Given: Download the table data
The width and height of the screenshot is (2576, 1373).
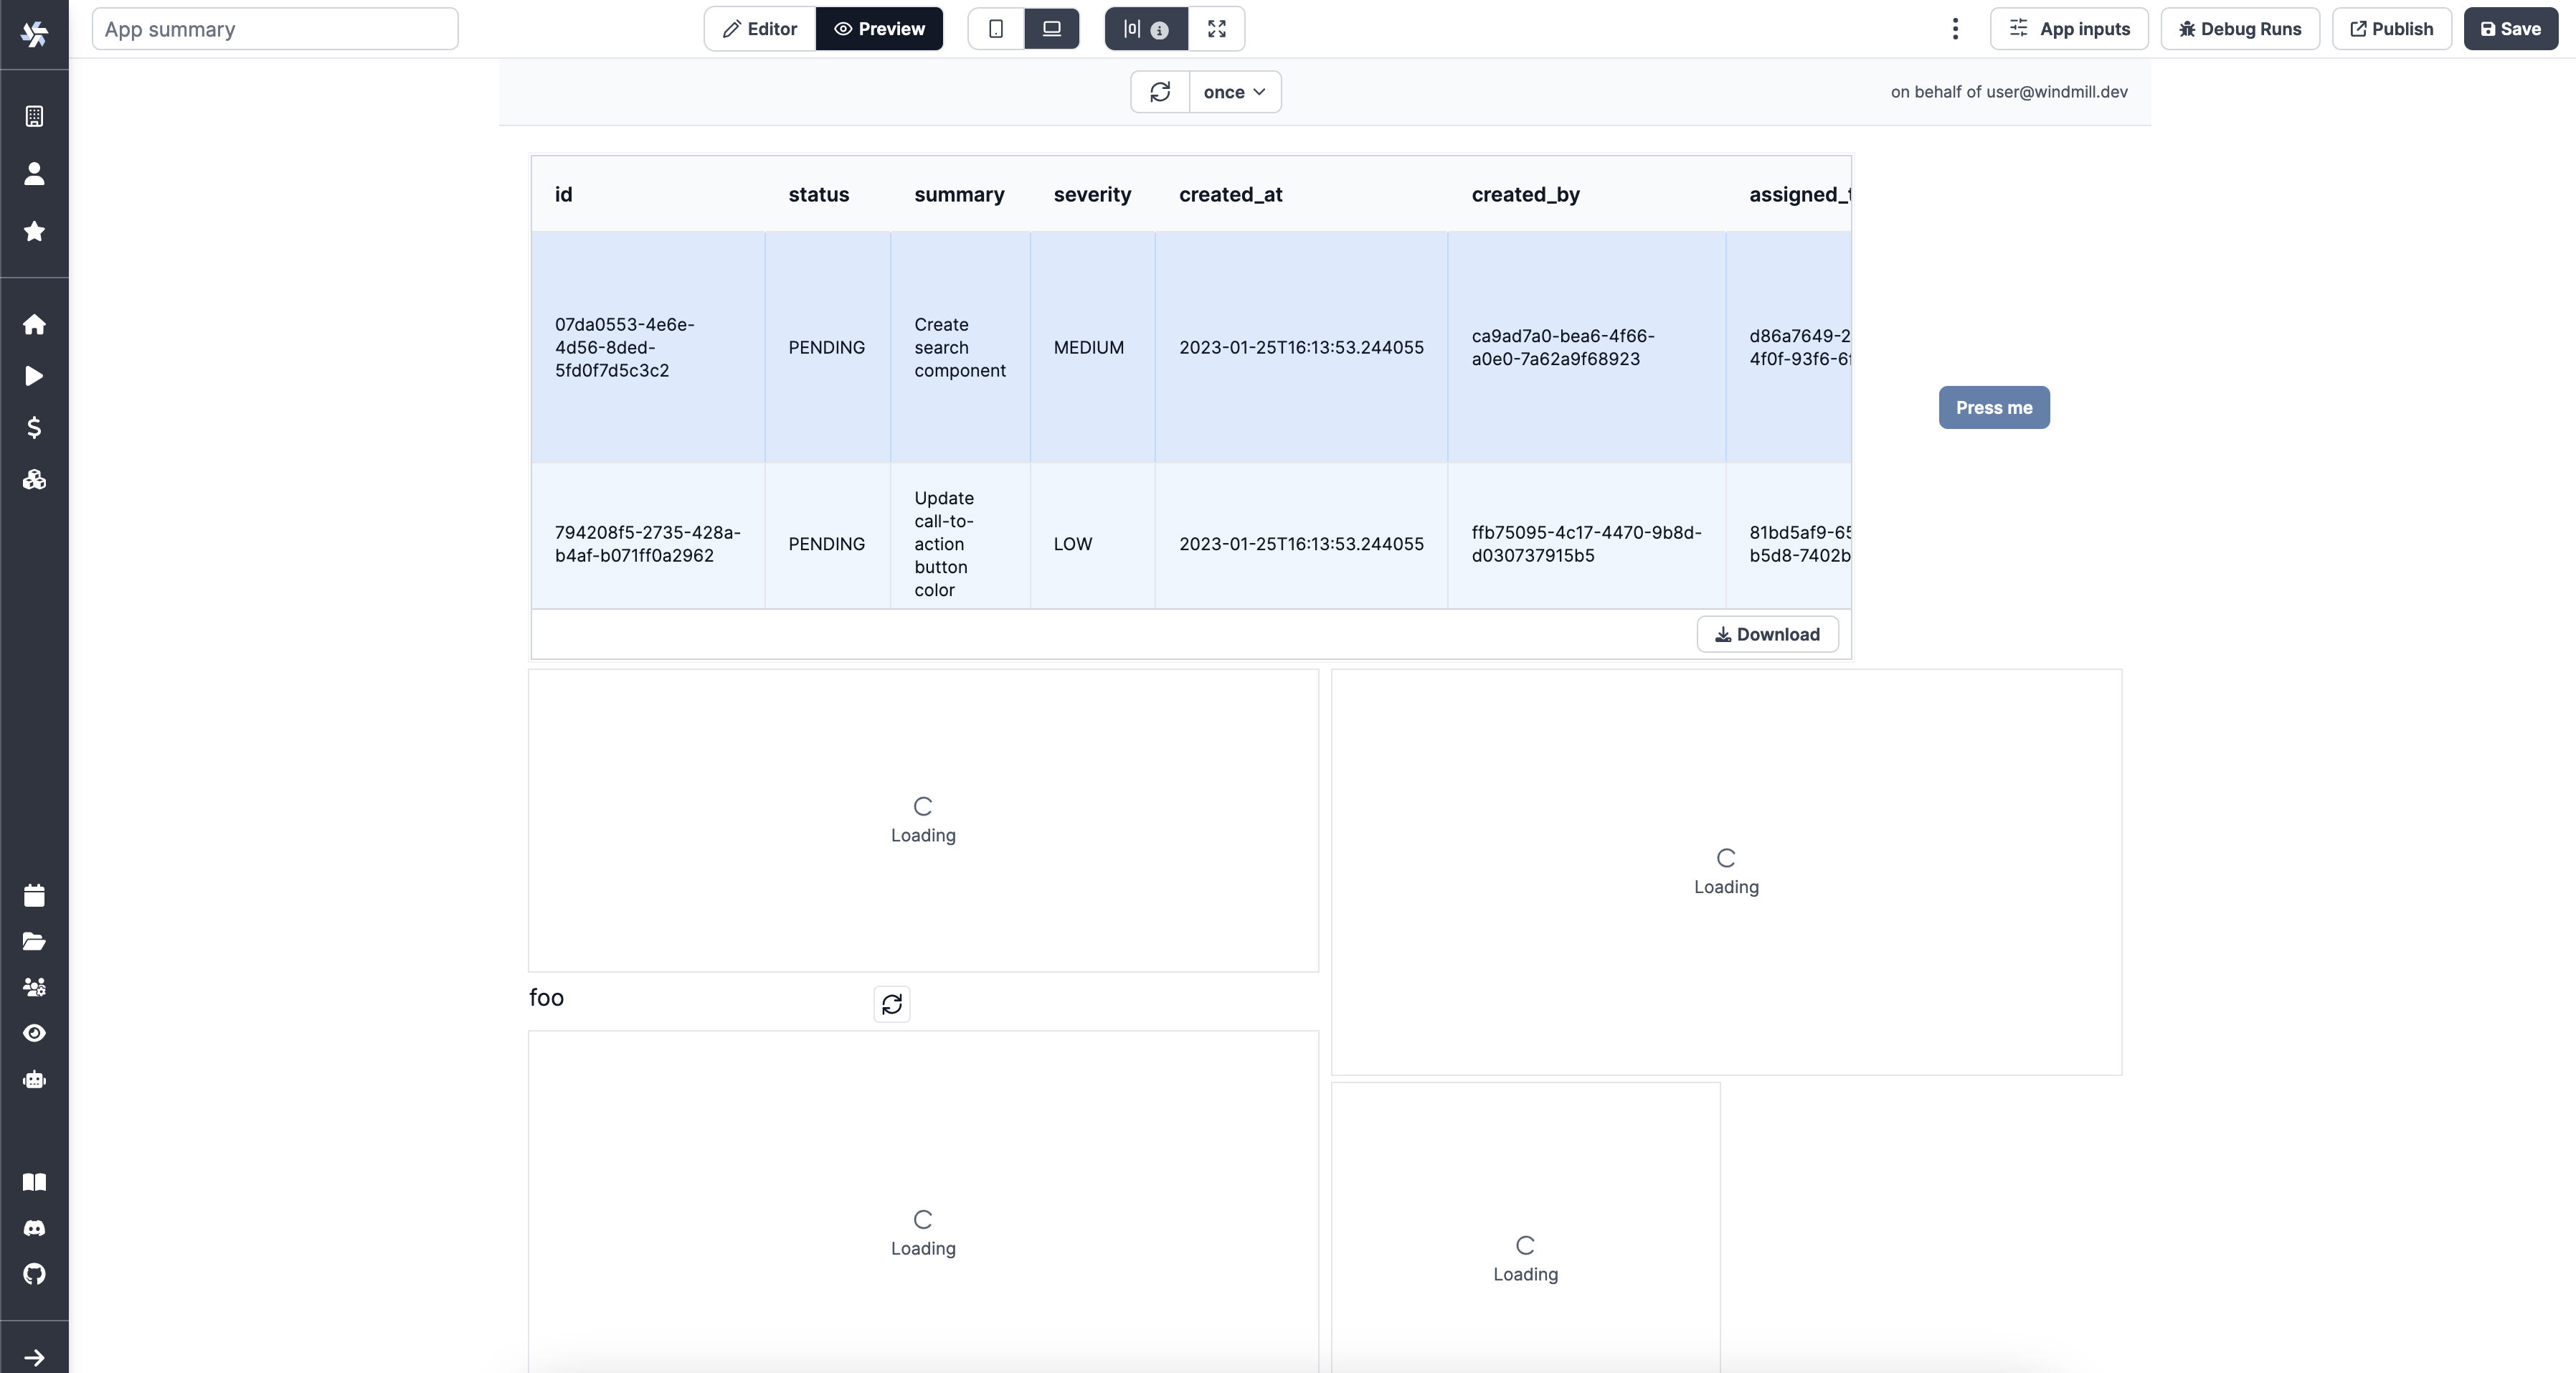Looking at the screenshot, I should click(1767, 635).
